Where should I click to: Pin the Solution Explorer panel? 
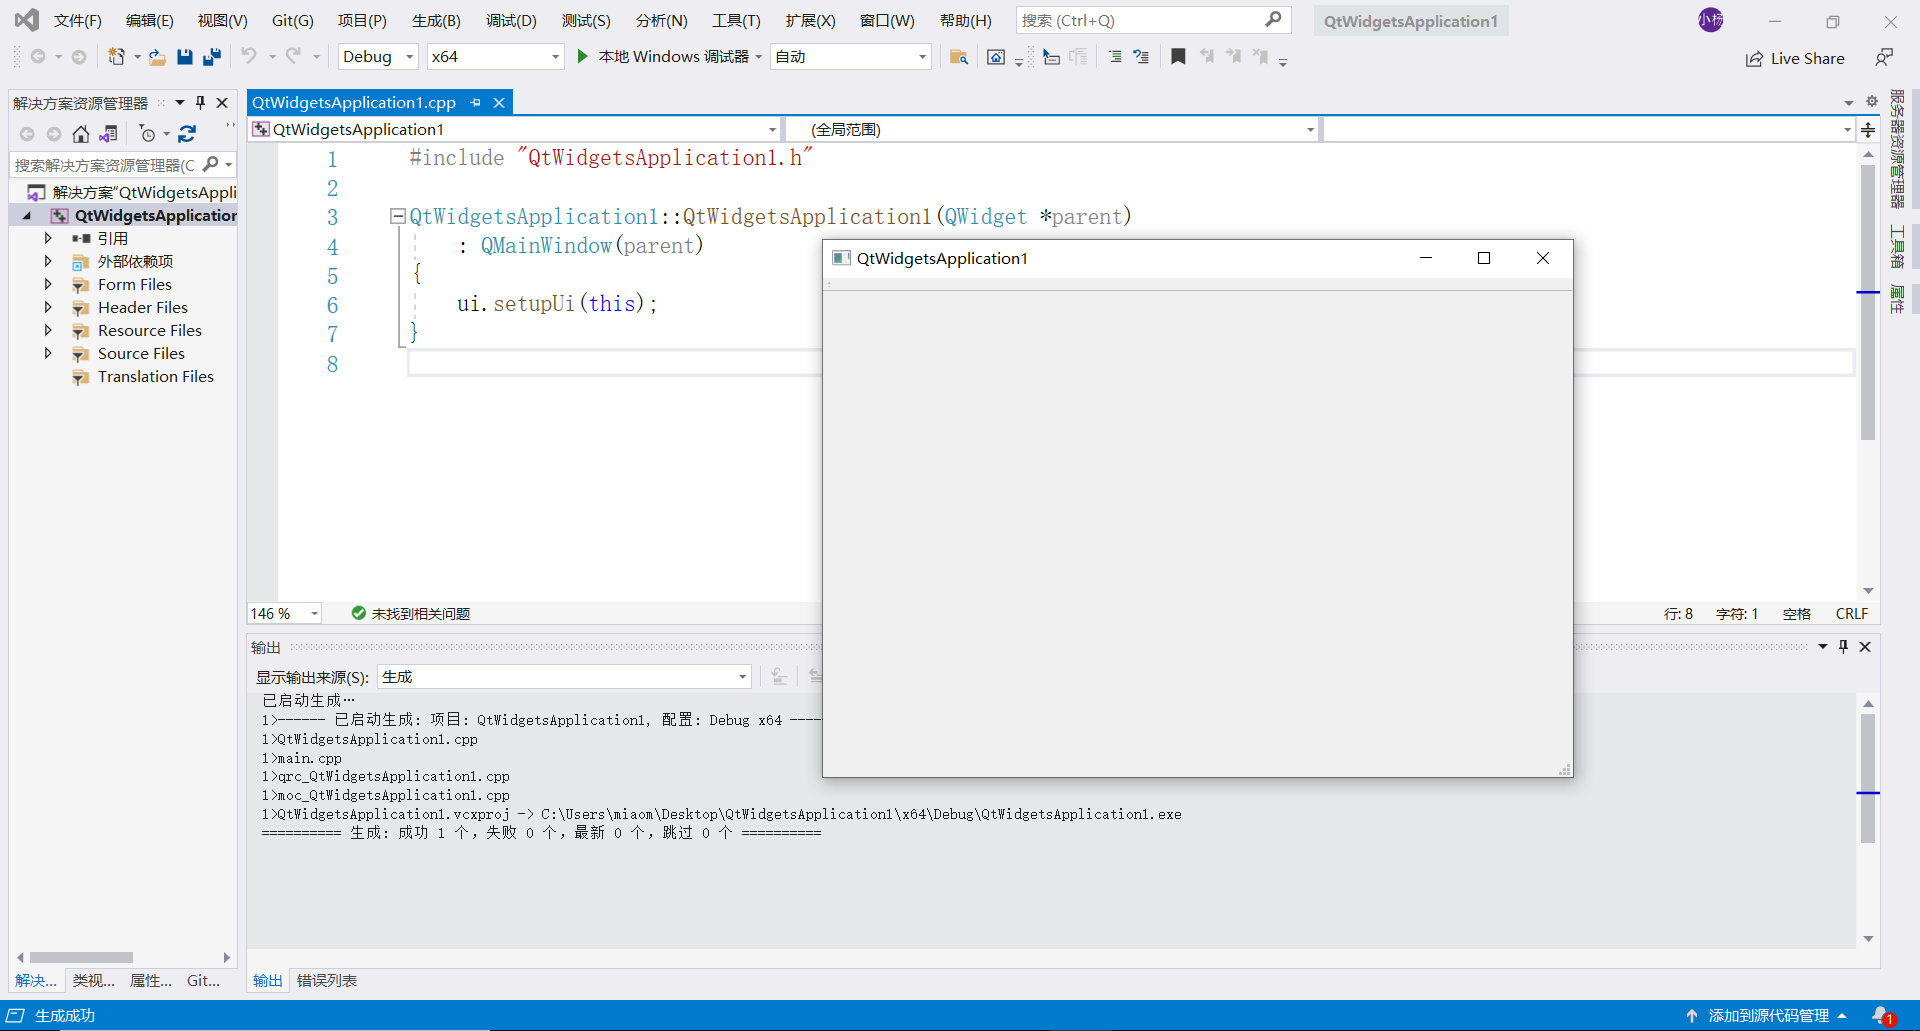(x=200, y=102)
